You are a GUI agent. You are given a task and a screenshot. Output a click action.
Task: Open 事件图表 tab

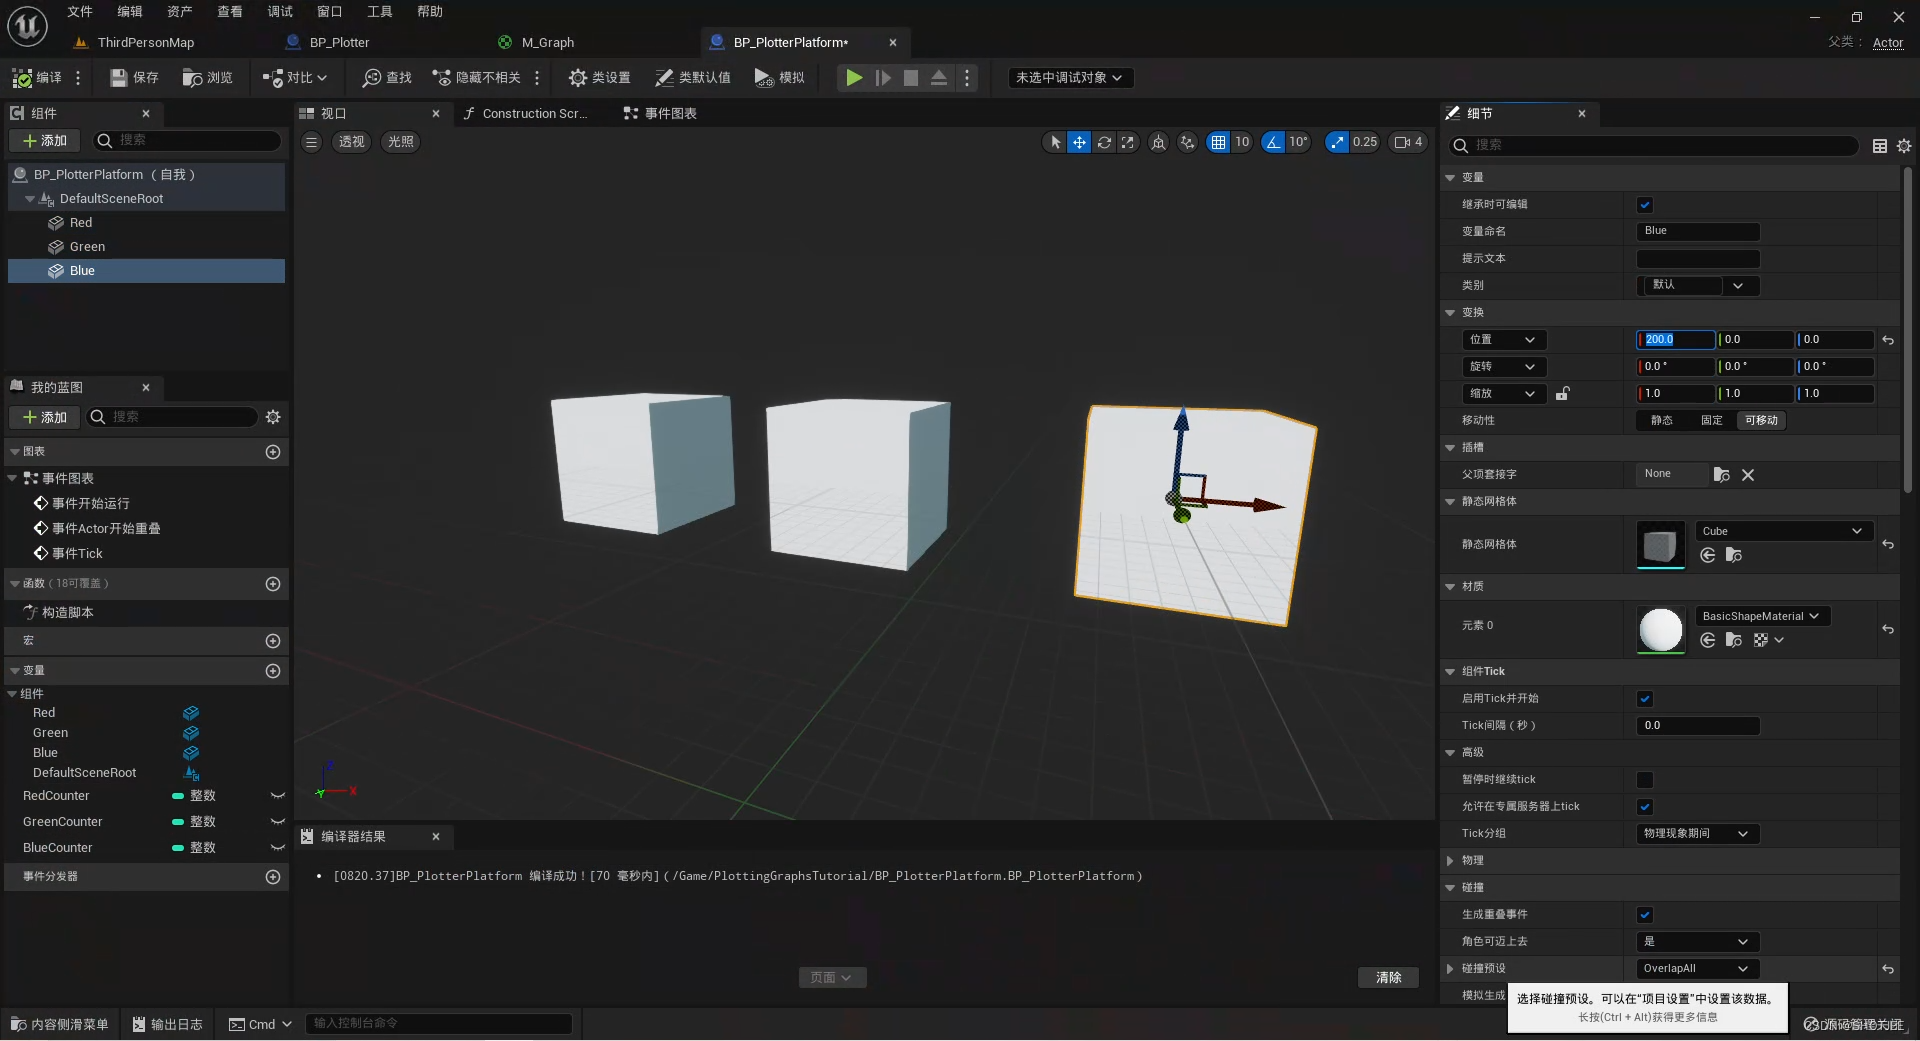[x=660, y=114]
